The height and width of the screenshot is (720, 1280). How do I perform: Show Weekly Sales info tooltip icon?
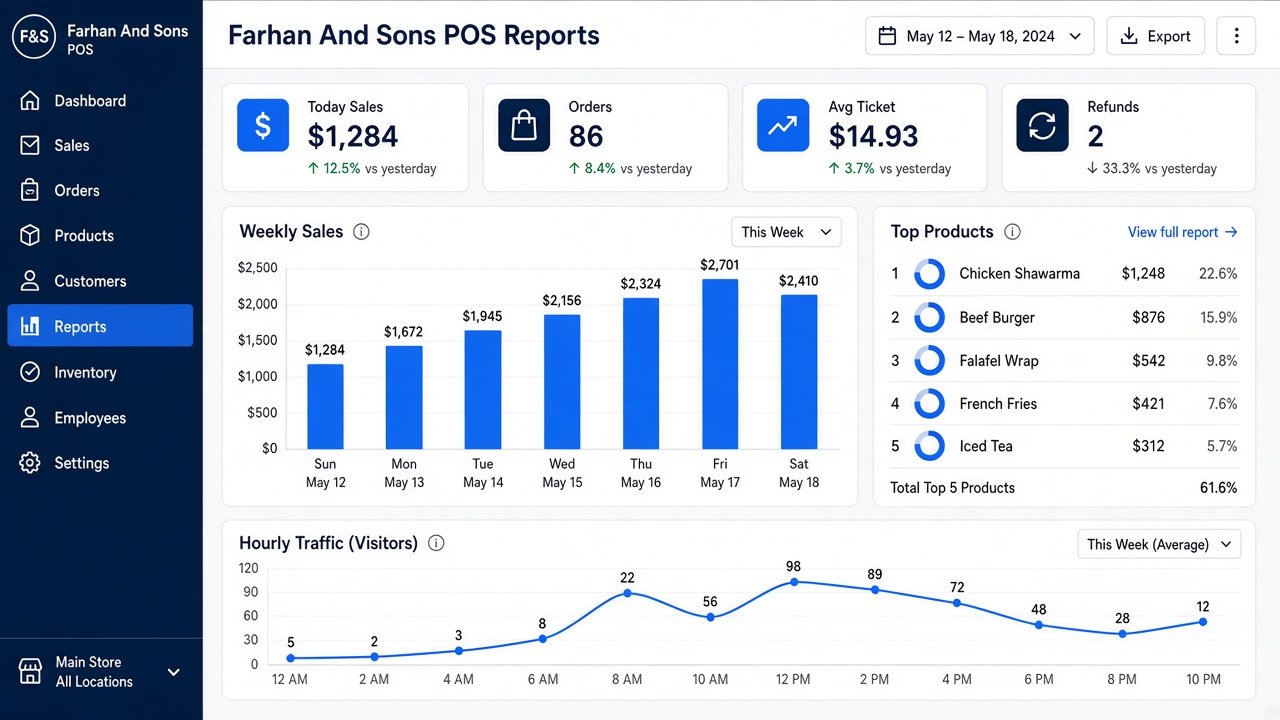(362, 232)
